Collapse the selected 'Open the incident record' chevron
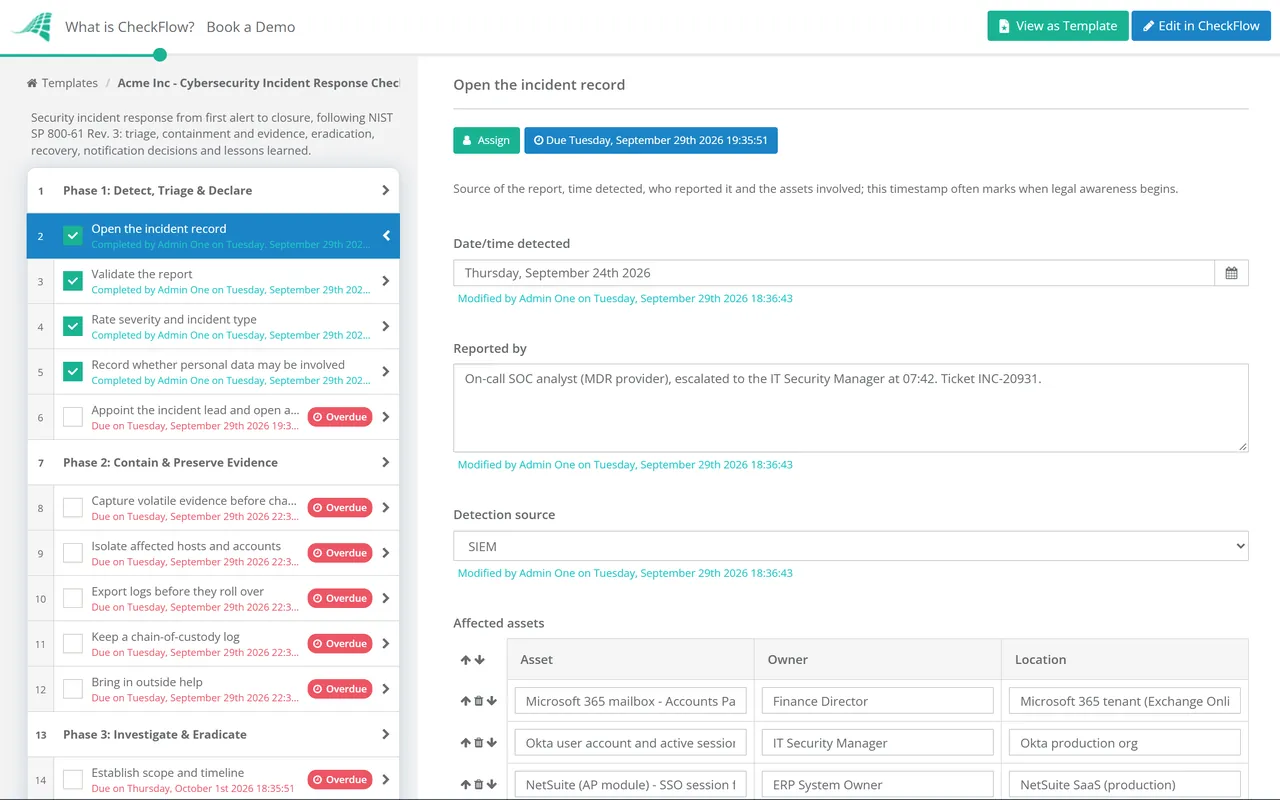This screenshot has width=1280, height=800. click(x=386, y=236)
